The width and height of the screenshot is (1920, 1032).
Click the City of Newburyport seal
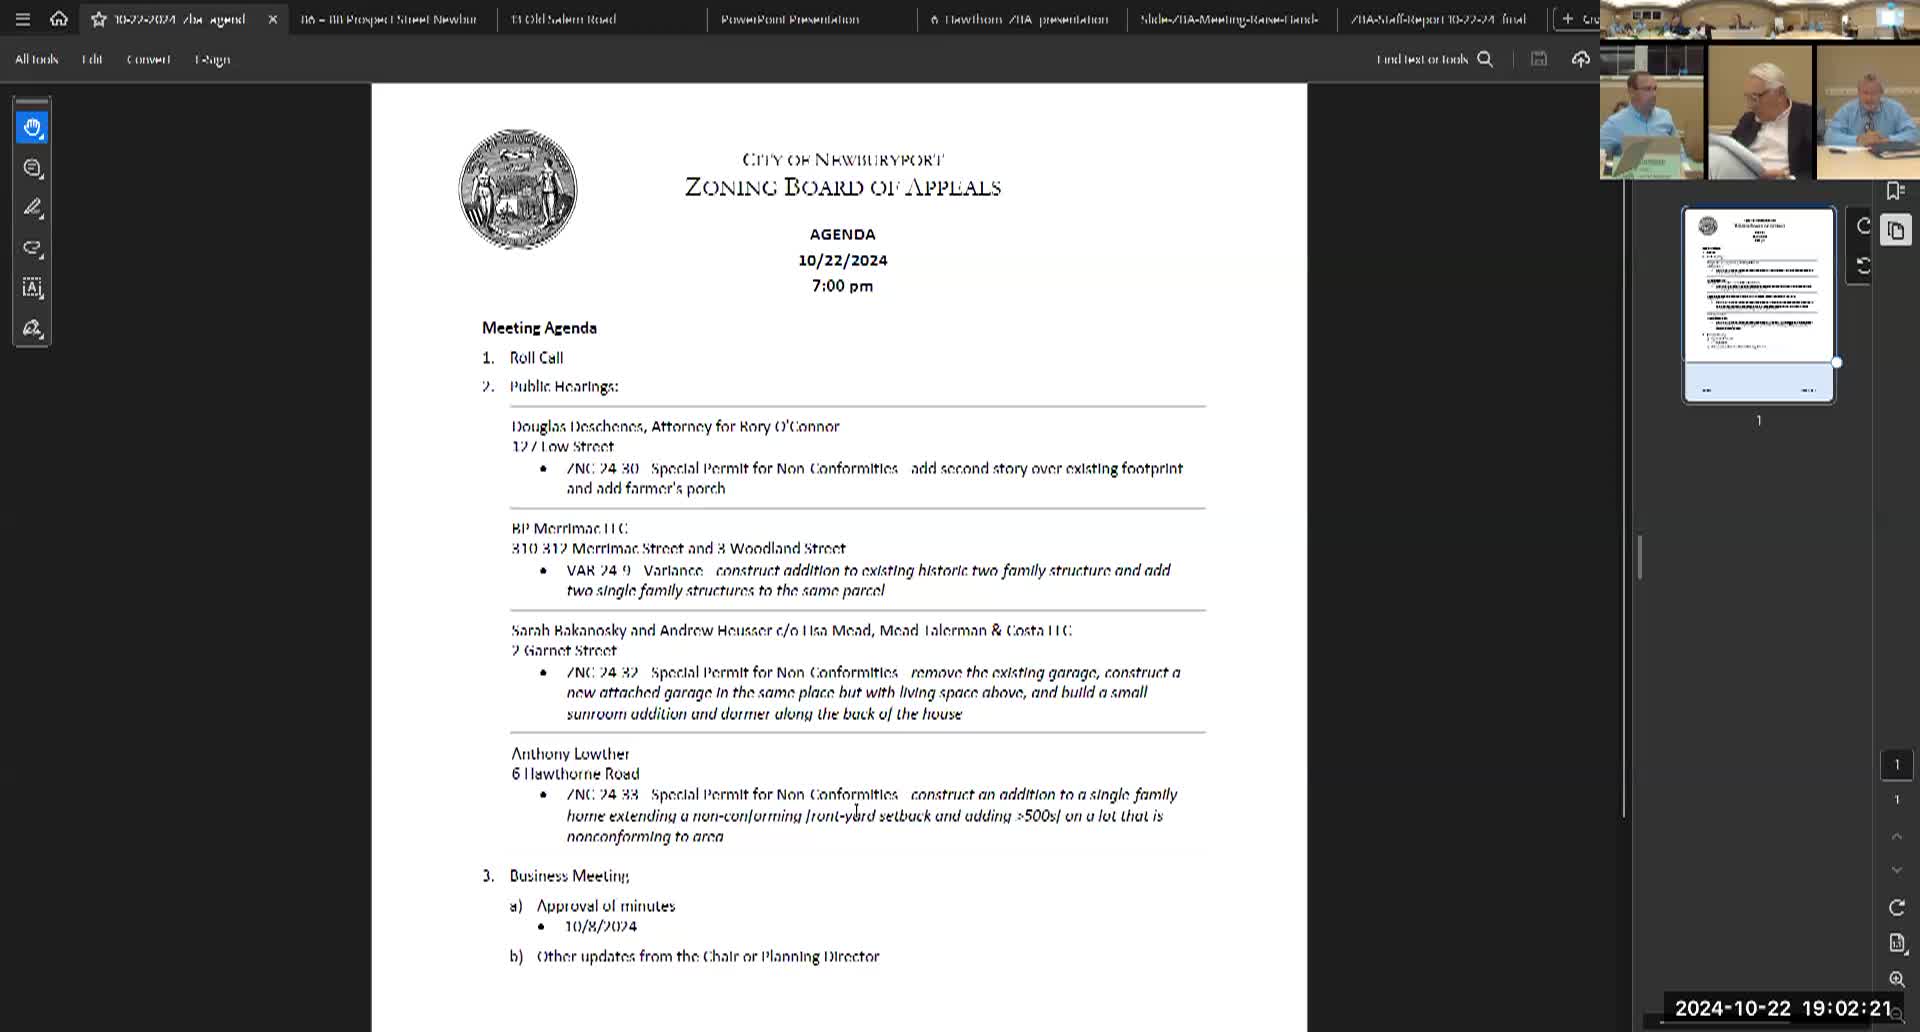pyautogui.click(x=517, y=189)
